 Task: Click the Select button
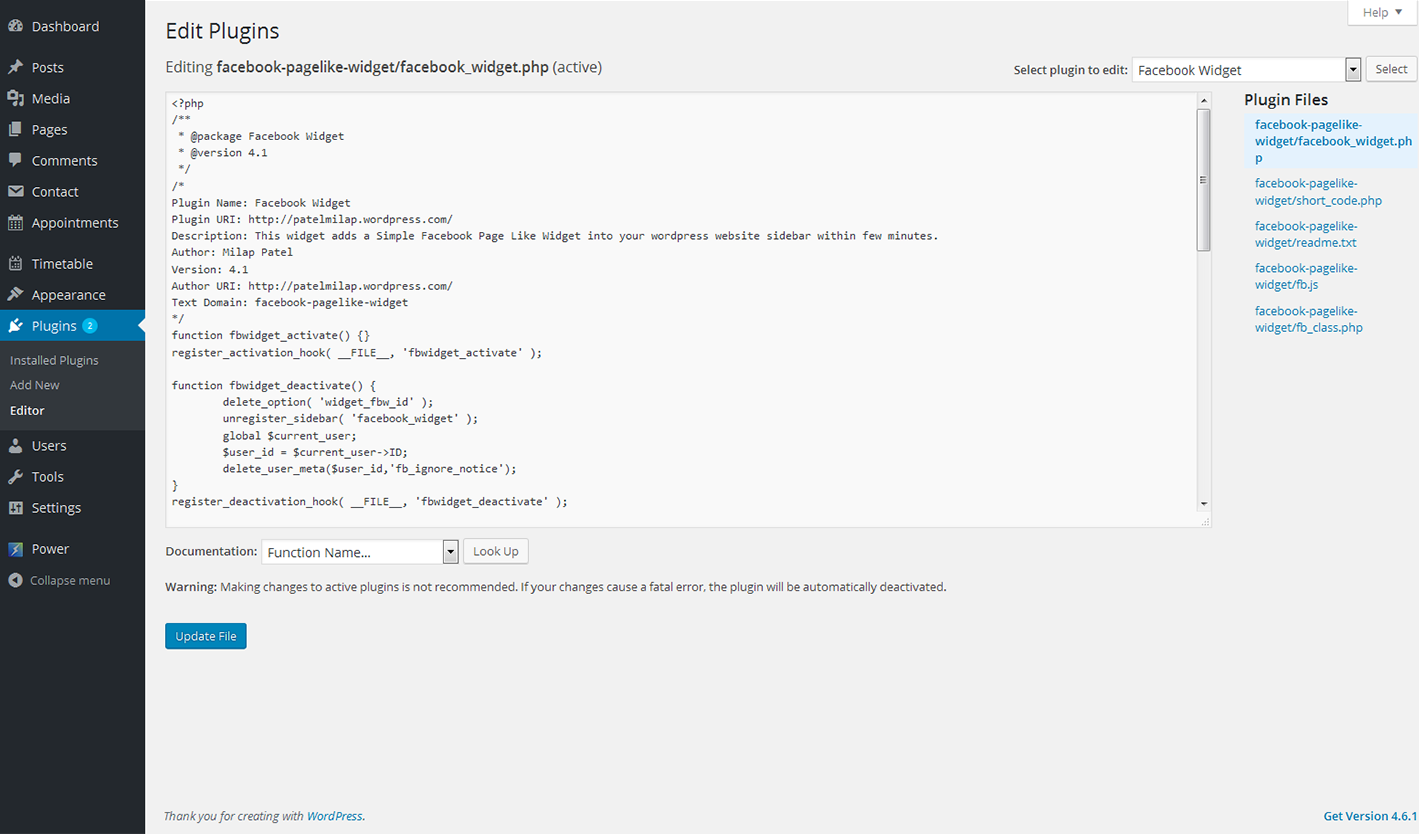(1391, 69)
